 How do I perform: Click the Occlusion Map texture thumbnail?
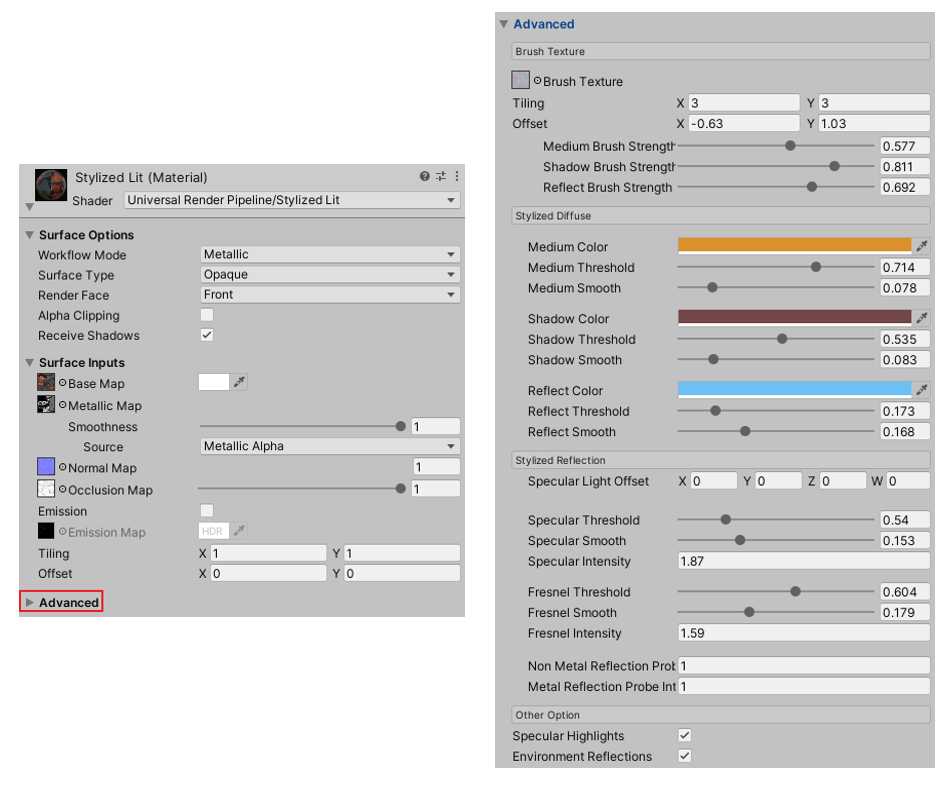[x=46, y=489]
